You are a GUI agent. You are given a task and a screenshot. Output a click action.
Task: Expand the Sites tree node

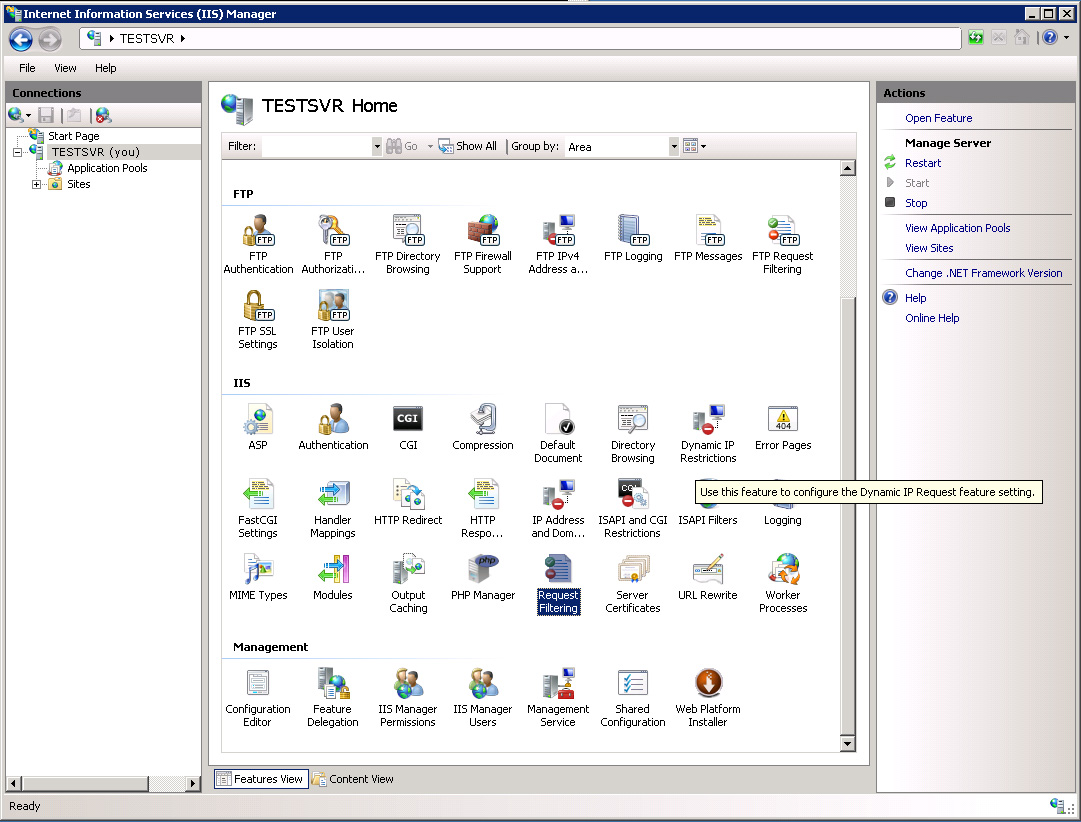pos(37,184)
